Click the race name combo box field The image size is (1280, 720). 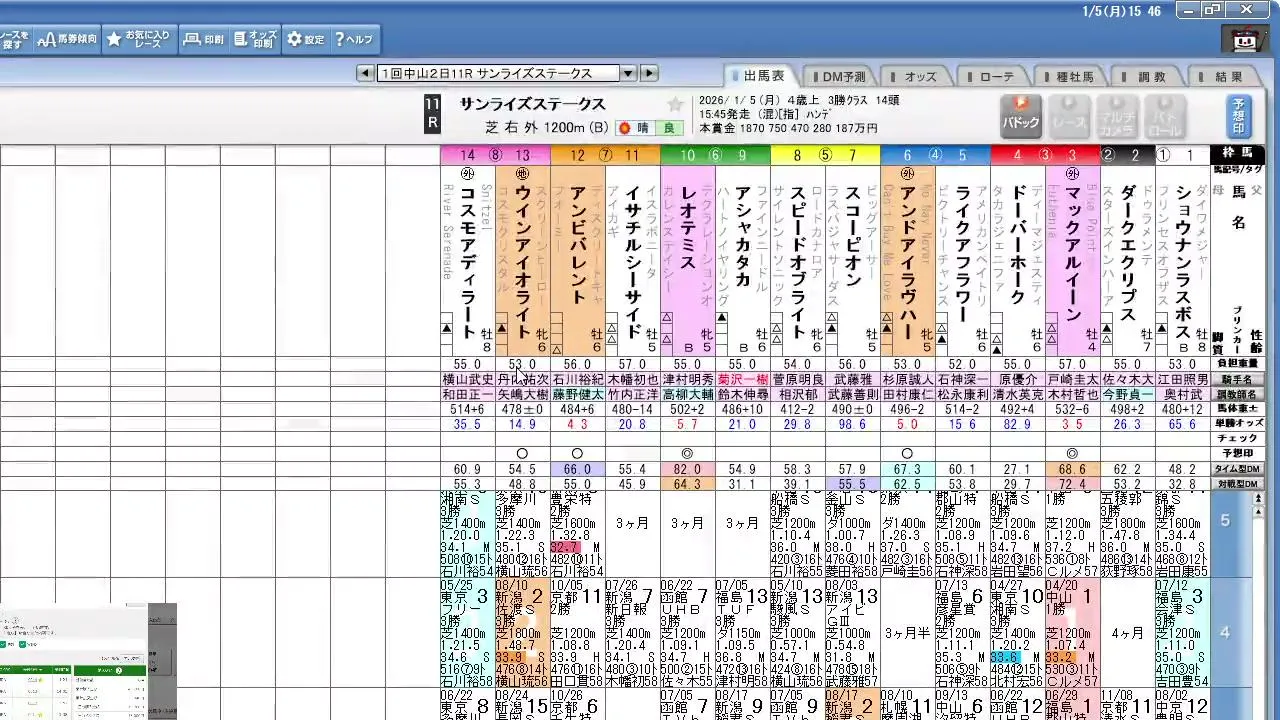tap(498, 73)
